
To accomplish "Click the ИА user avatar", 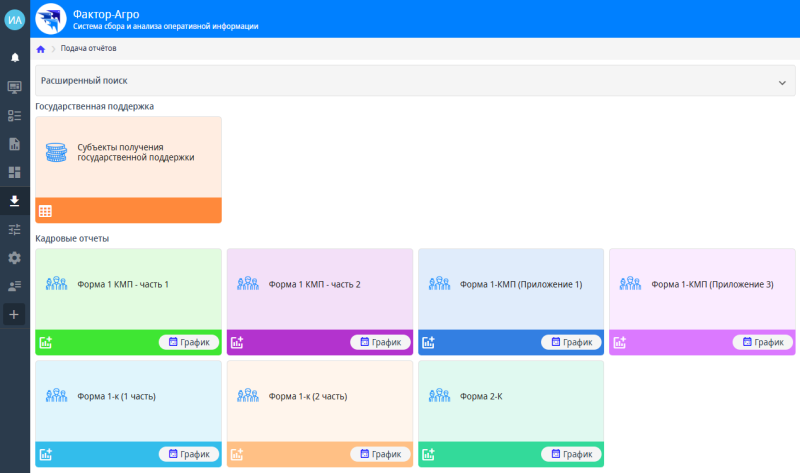I will 15,19.
